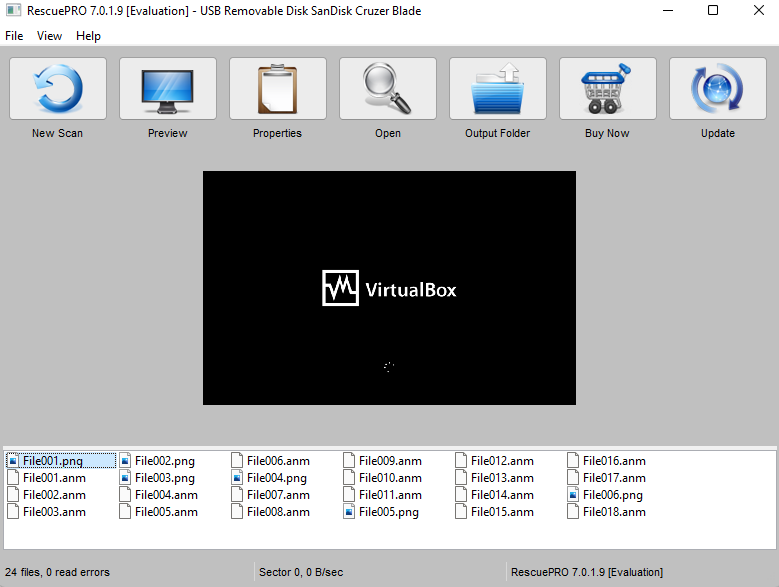The height and width of the screenshot is (587, 779).
Task: Click the Open magnifying glass icon
Action: [x=388, y=89]
